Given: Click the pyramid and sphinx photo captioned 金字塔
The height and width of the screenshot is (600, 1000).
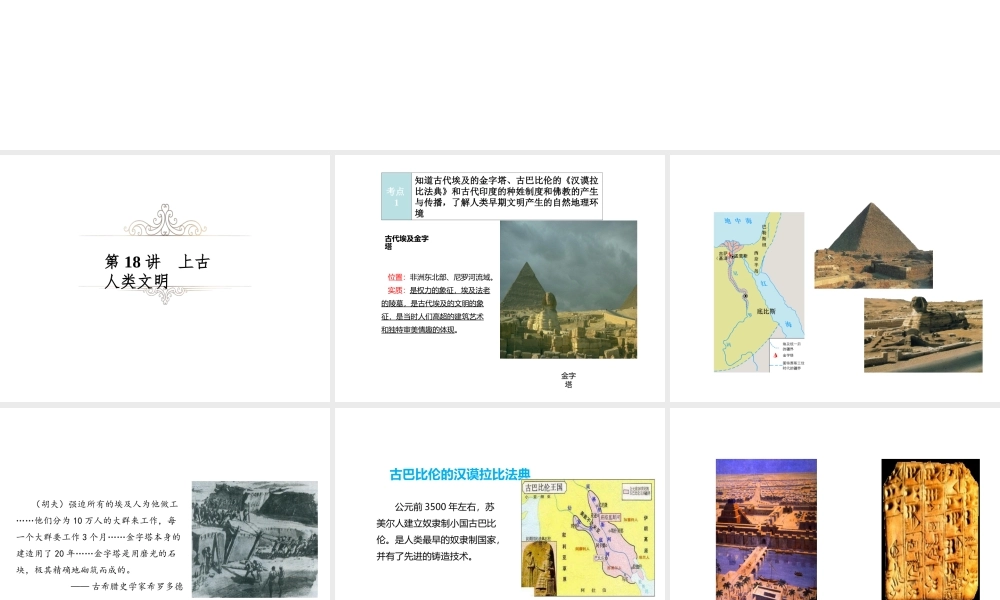Looking at the screenshot, I should pos(568,289).
